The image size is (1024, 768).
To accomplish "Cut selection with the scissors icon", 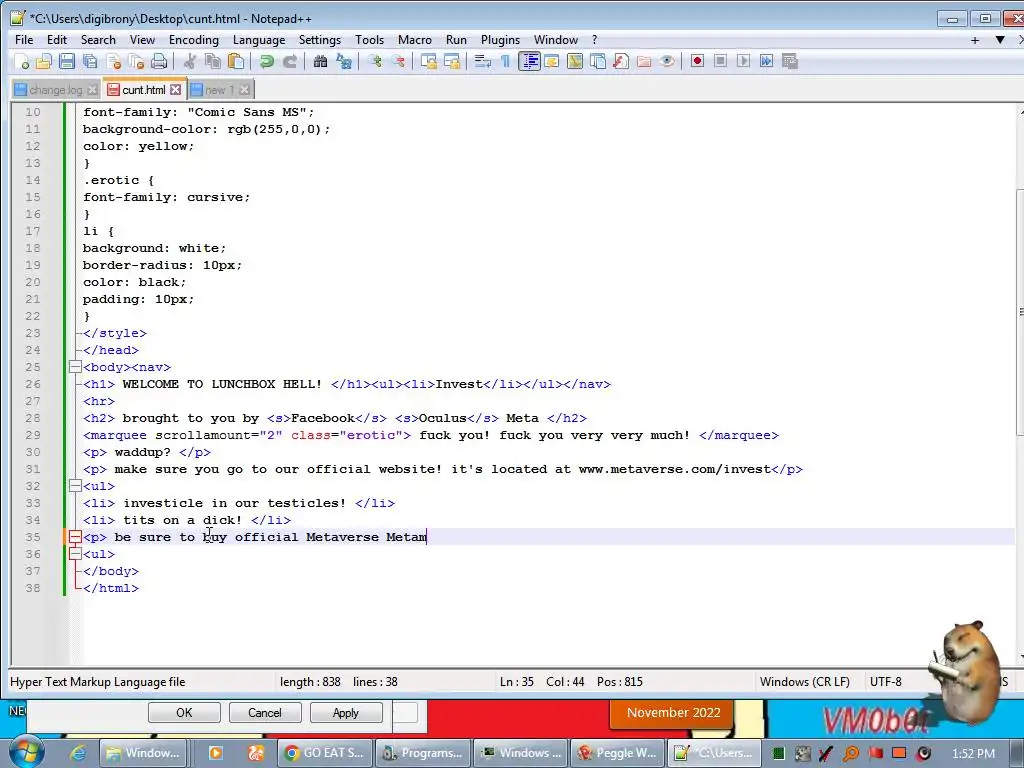I will click(190, 61).
